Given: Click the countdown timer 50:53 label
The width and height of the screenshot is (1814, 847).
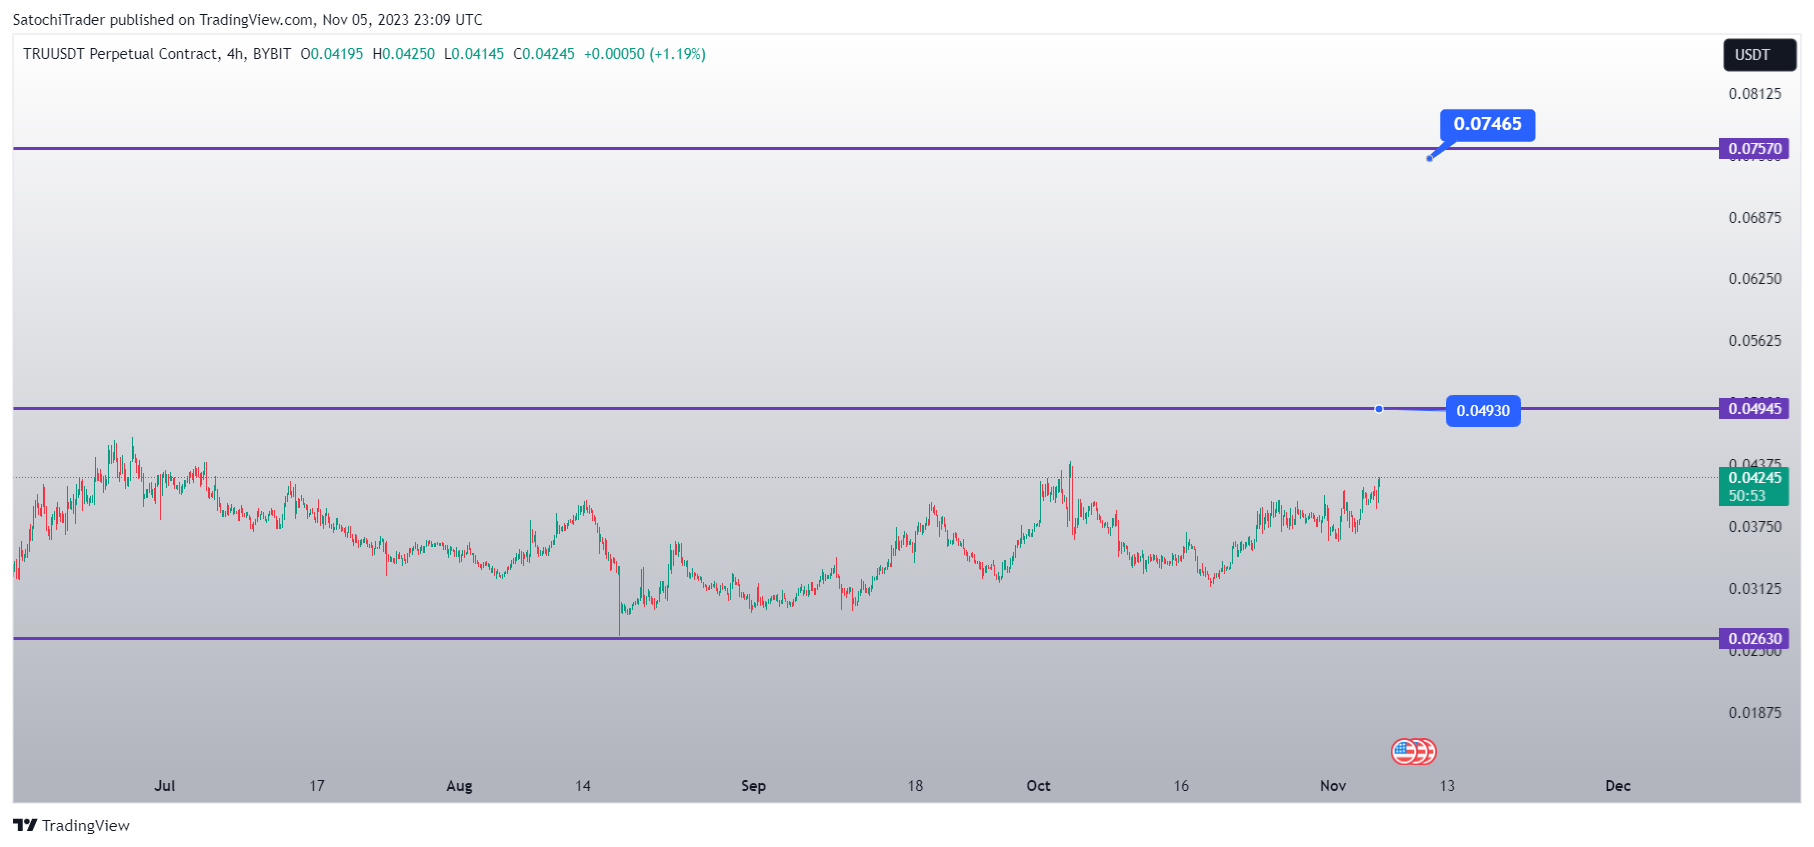Looking at the screenshot, I should click(x=1747, y=496).
